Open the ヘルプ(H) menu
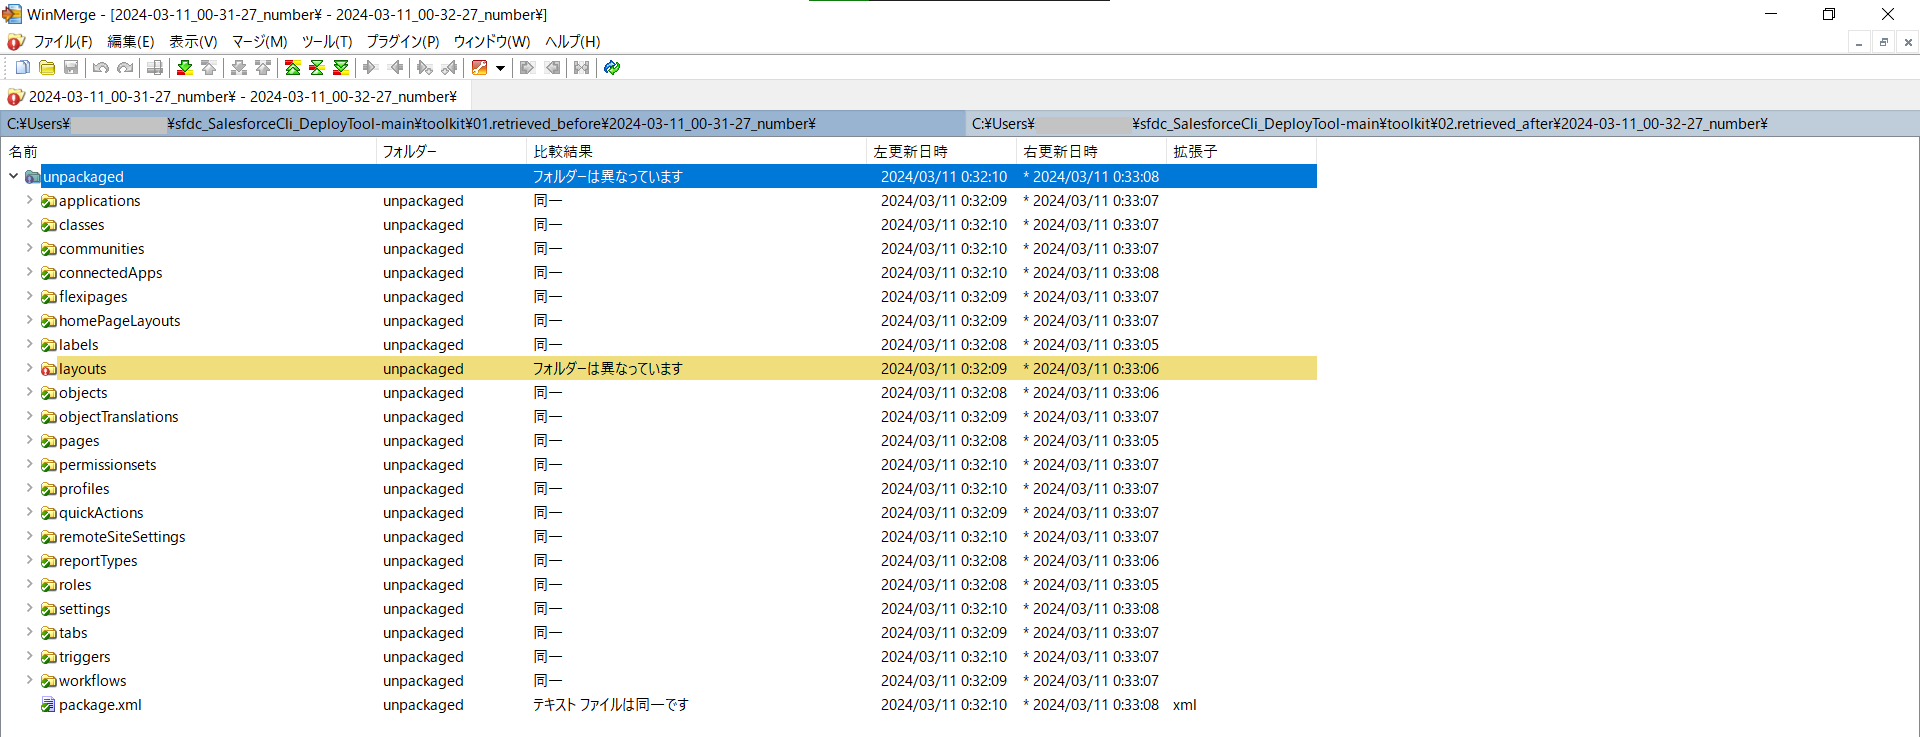Viewport: 1920px width, 737px height. (572, 41)
